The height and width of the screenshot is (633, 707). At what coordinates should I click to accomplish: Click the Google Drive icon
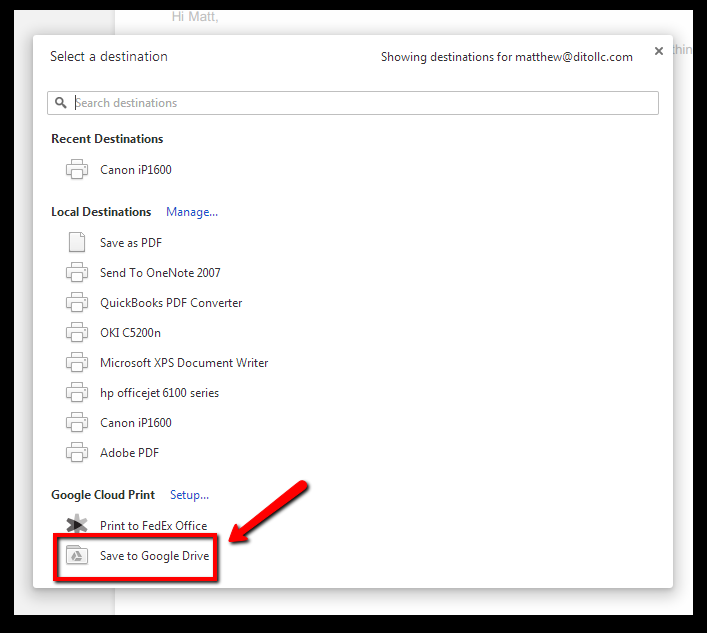point(77,555)
